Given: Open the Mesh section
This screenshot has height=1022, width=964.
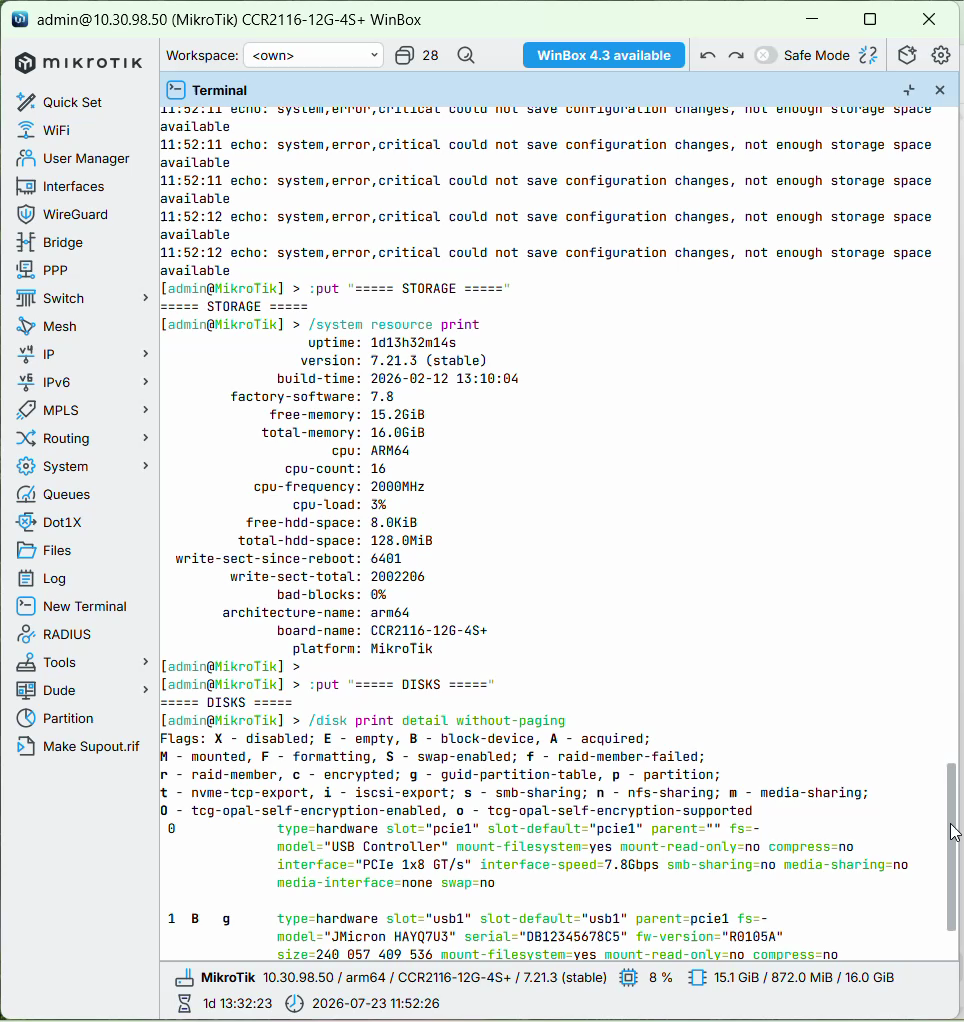Looking at the screenshot, I should coord(59,327).
